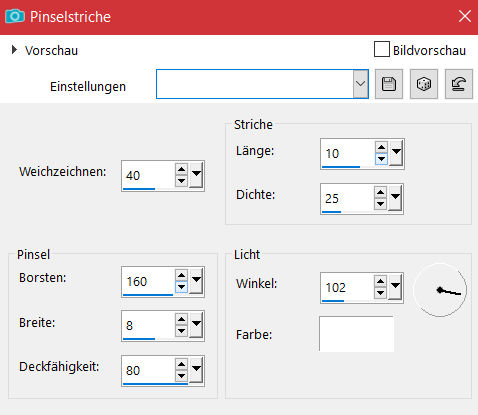Open the Borsten slider dropdown arrow
Viewport: 478px width, 415px height.
[x=196, y=281]
